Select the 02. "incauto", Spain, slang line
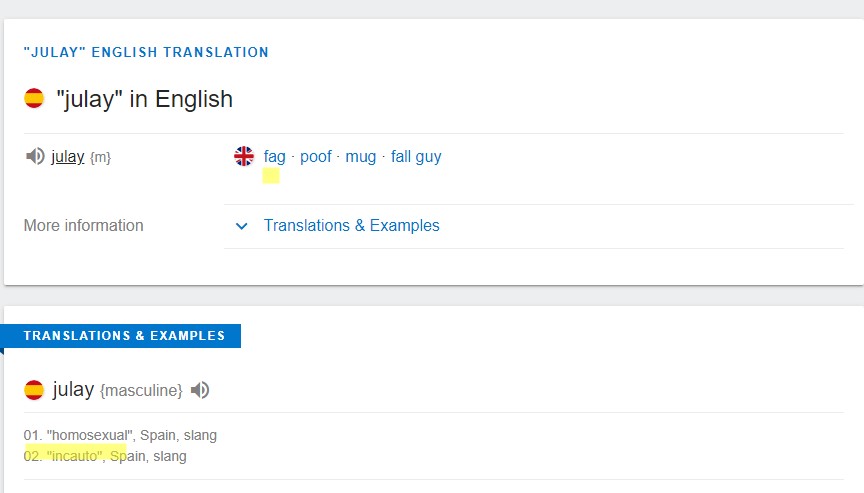The height and width of the screenshot is (493, 864). click(105, 456)
